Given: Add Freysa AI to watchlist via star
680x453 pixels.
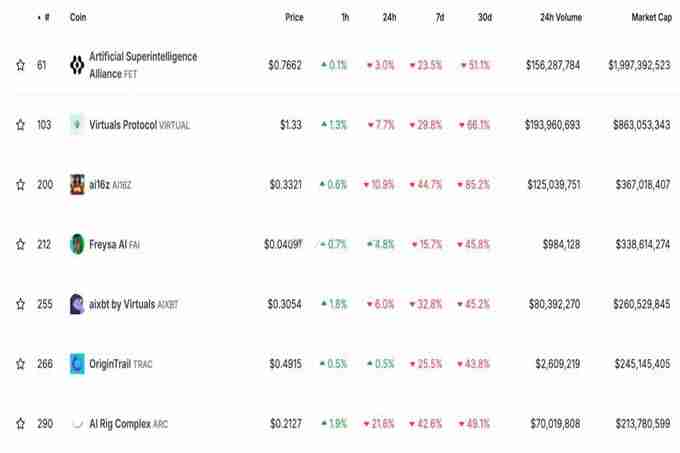Looking at the screenshot, I should tap(20, 244).
